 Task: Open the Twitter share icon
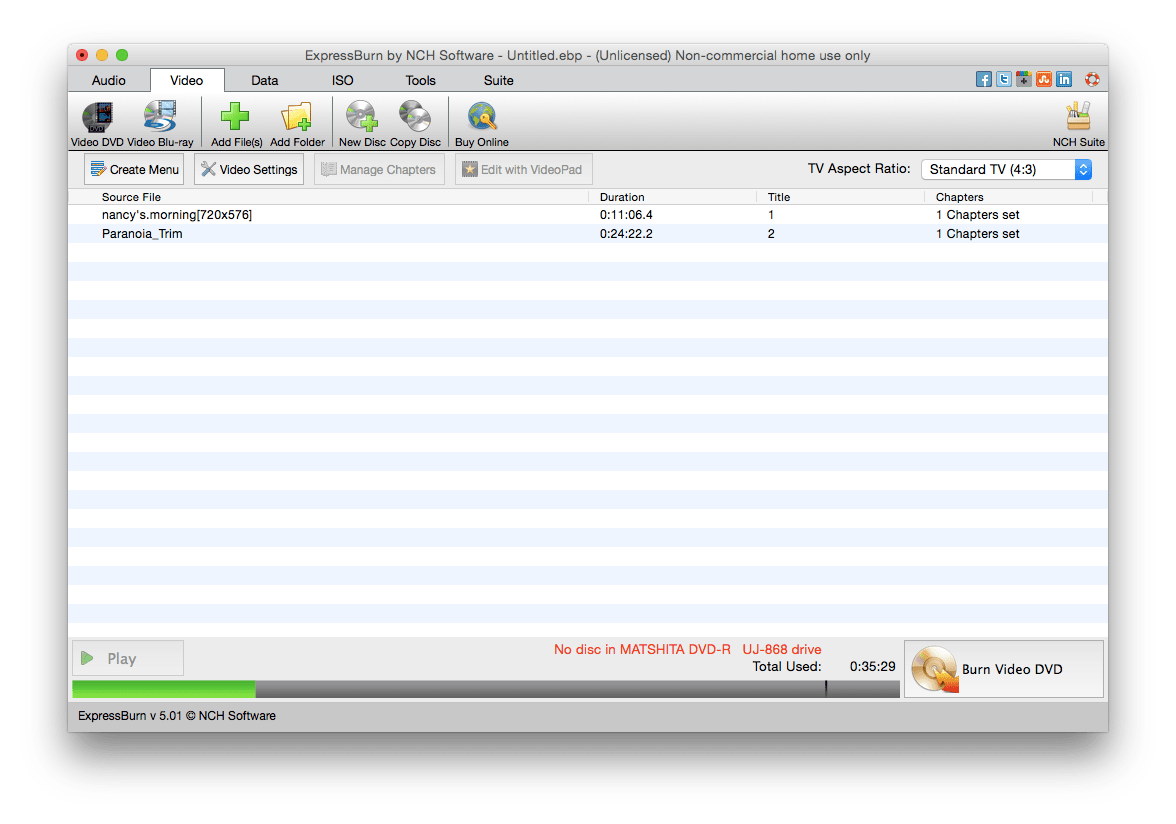click(1004, 78)
